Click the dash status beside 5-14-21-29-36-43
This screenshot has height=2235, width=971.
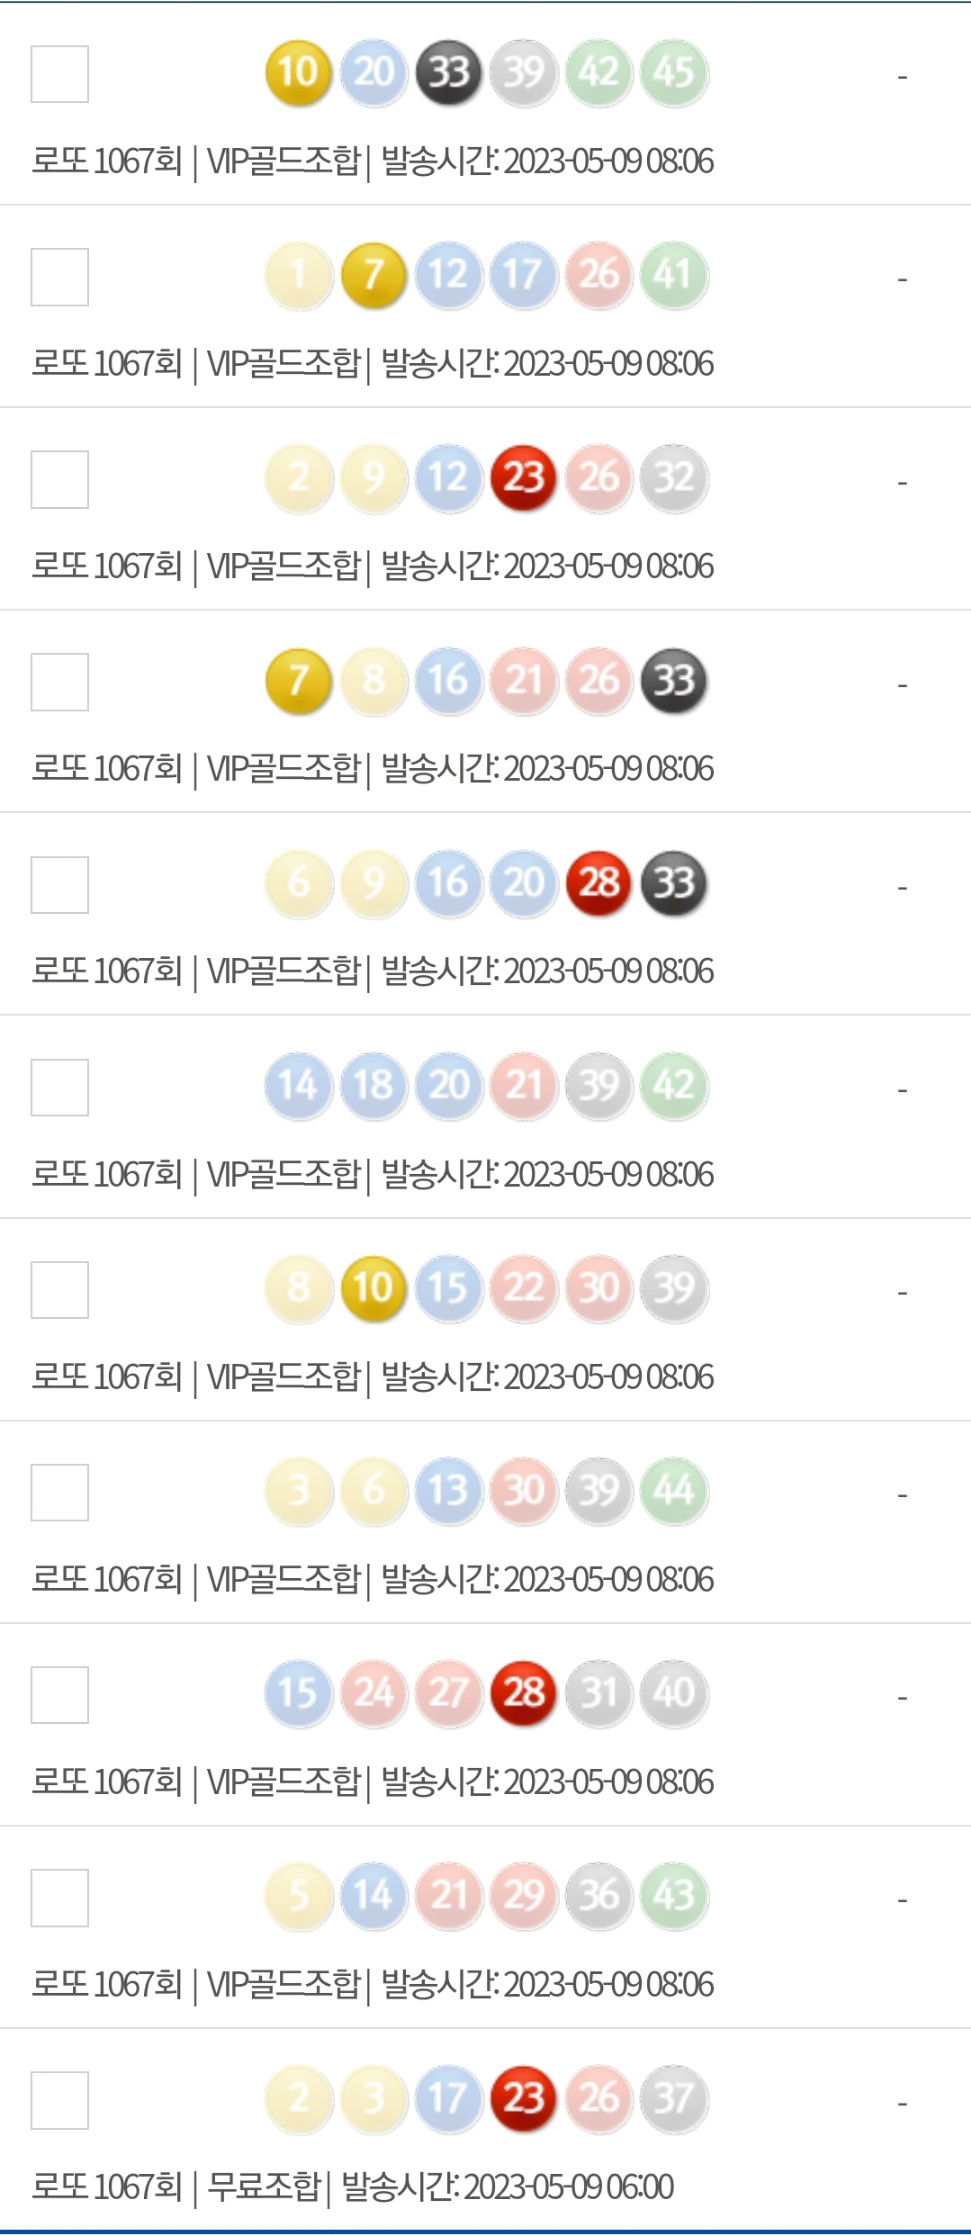pos(902,1900)
